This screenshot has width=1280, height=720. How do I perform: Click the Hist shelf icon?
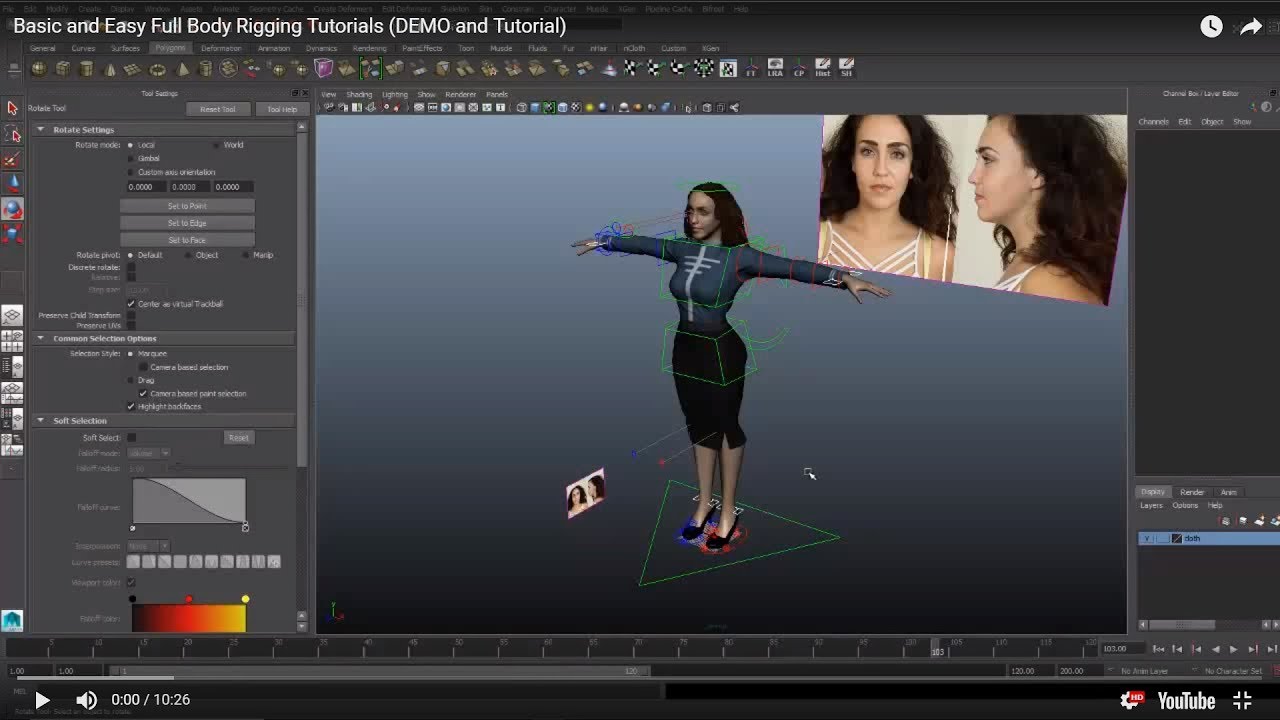point(823,68)
